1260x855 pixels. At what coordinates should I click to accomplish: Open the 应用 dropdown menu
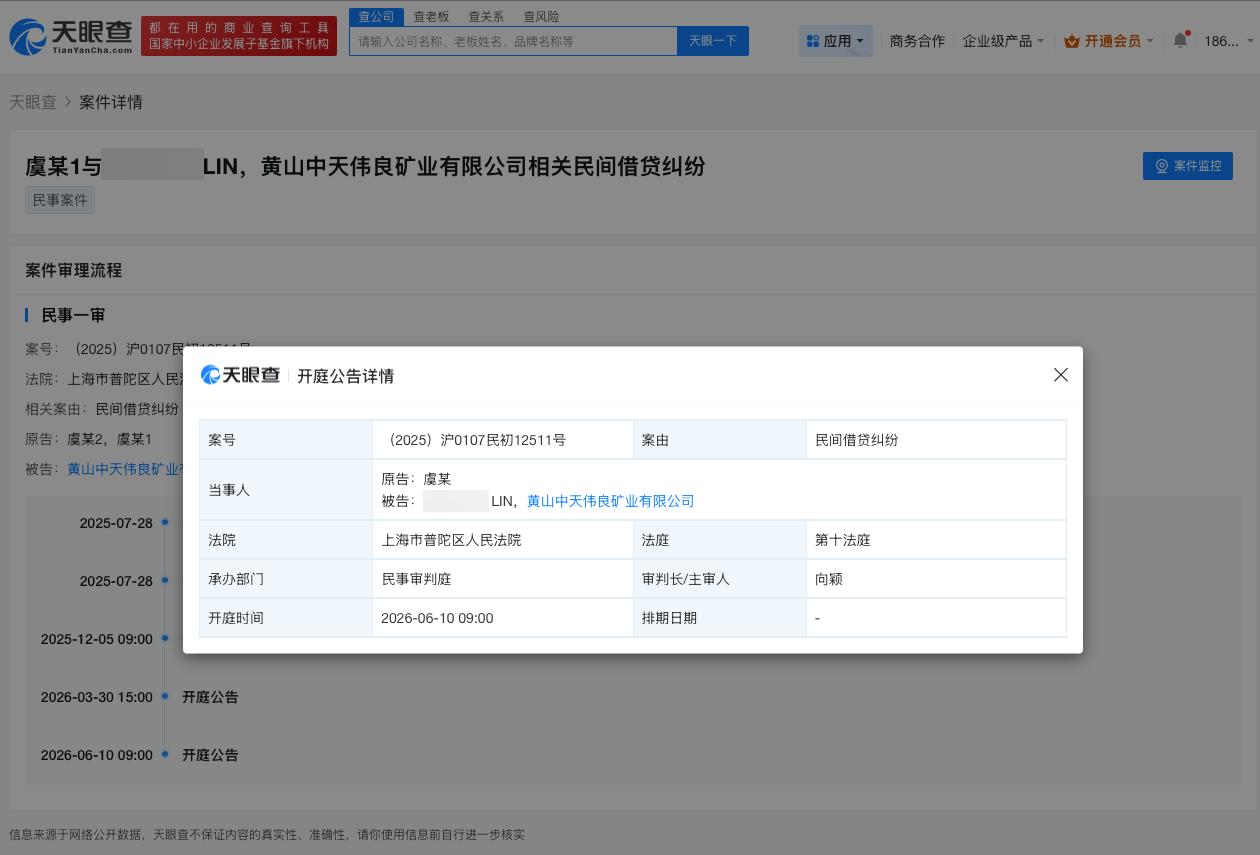(x=836, y=41)
